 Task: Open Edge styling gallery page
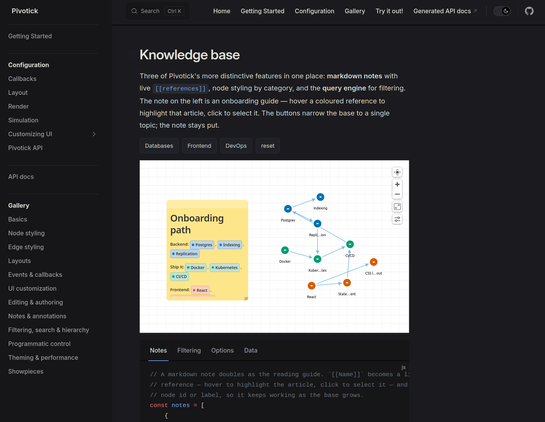coord(26,247)
